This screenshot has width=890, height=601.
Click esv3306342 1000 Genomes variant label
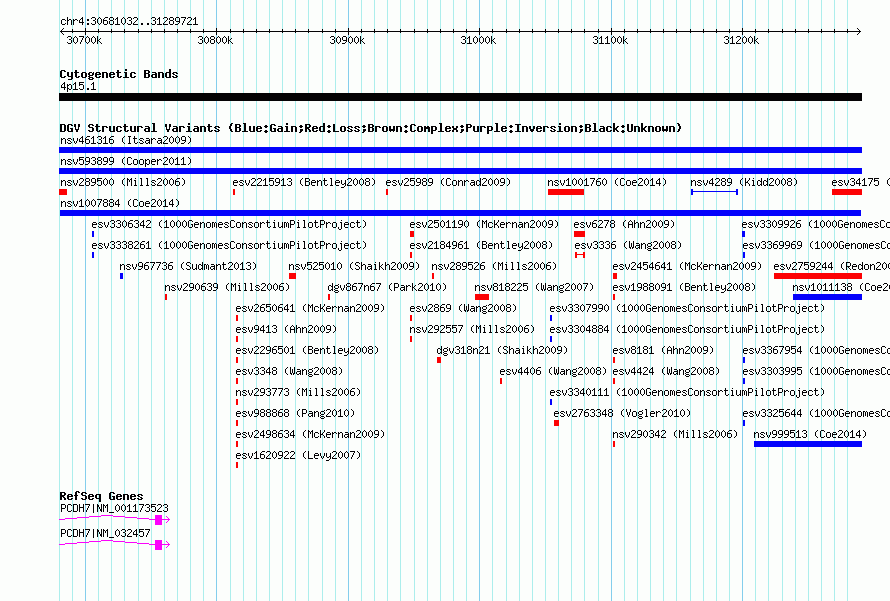pos(229,224)
